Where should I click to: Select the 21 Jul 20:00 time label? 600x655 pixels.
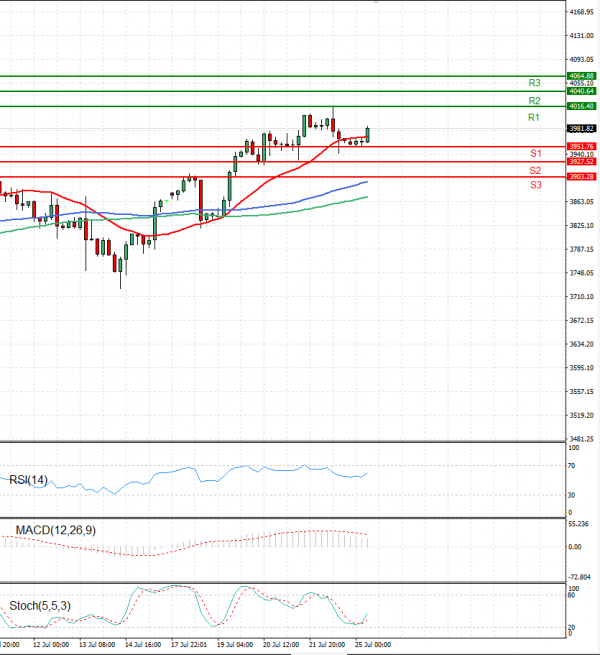click(x=327, y=645)
